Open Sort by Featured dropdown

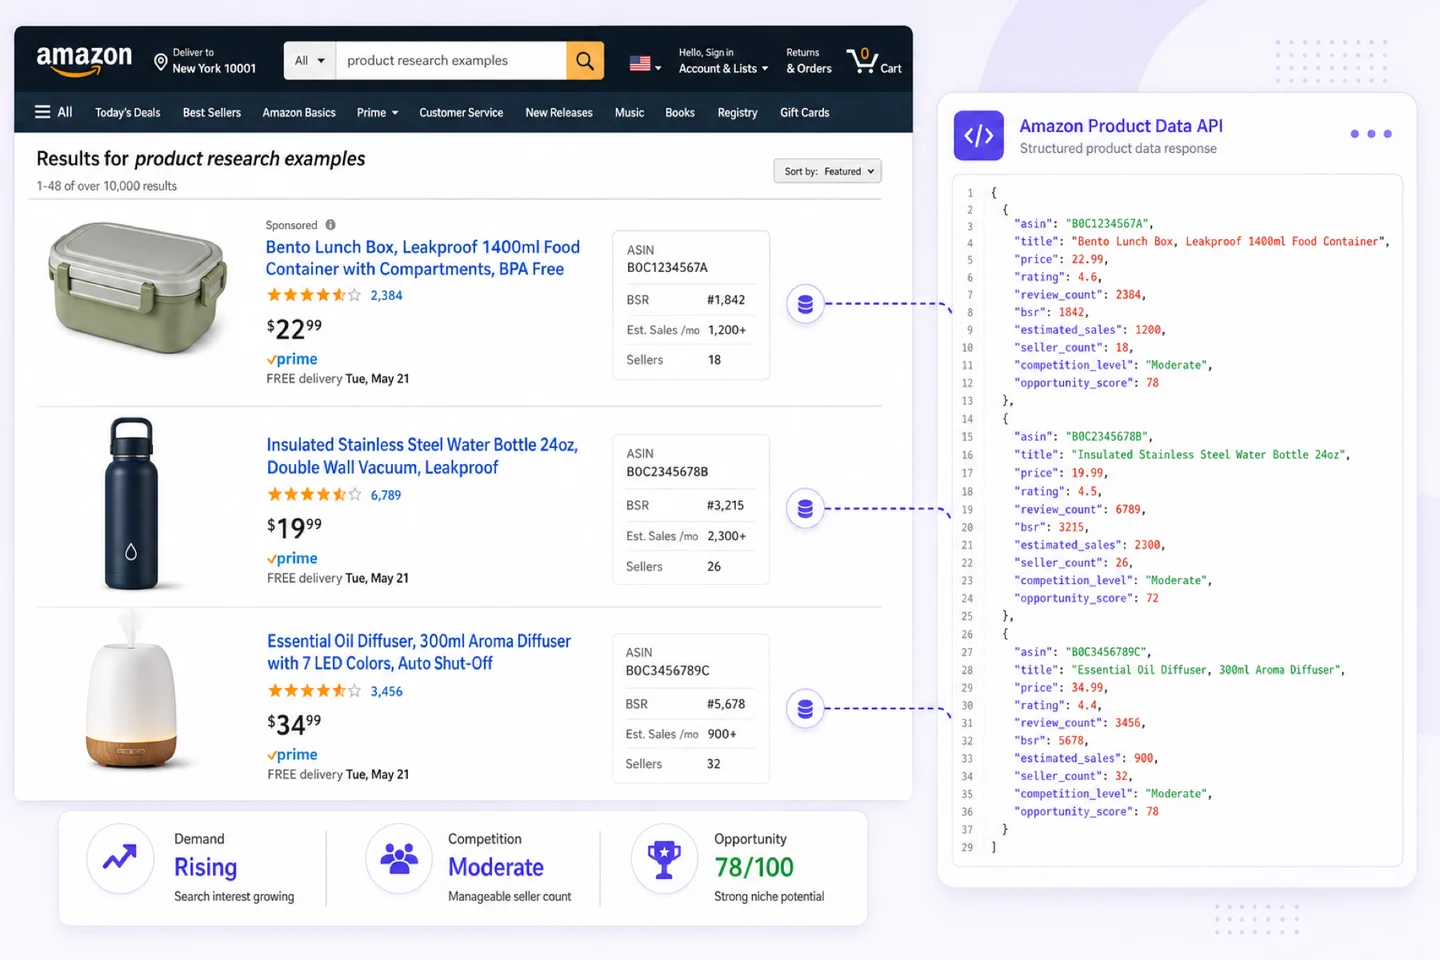[827, 171]
